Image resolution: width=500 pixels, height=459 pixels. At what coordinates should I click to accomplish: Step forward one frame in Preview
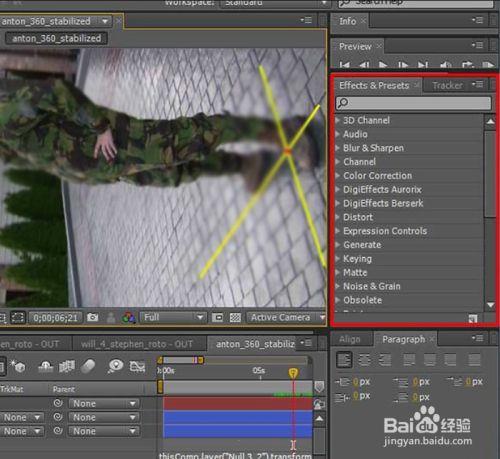coord(403,65)
